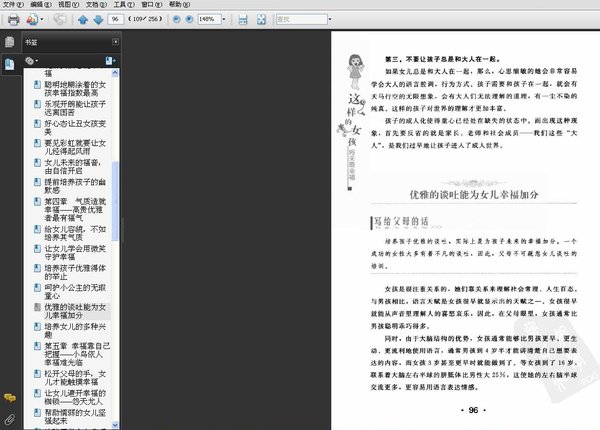Select bookmark 女儿未来的福音,由自信开启
This screenshot has width=600, height=430.
(73, 166)
